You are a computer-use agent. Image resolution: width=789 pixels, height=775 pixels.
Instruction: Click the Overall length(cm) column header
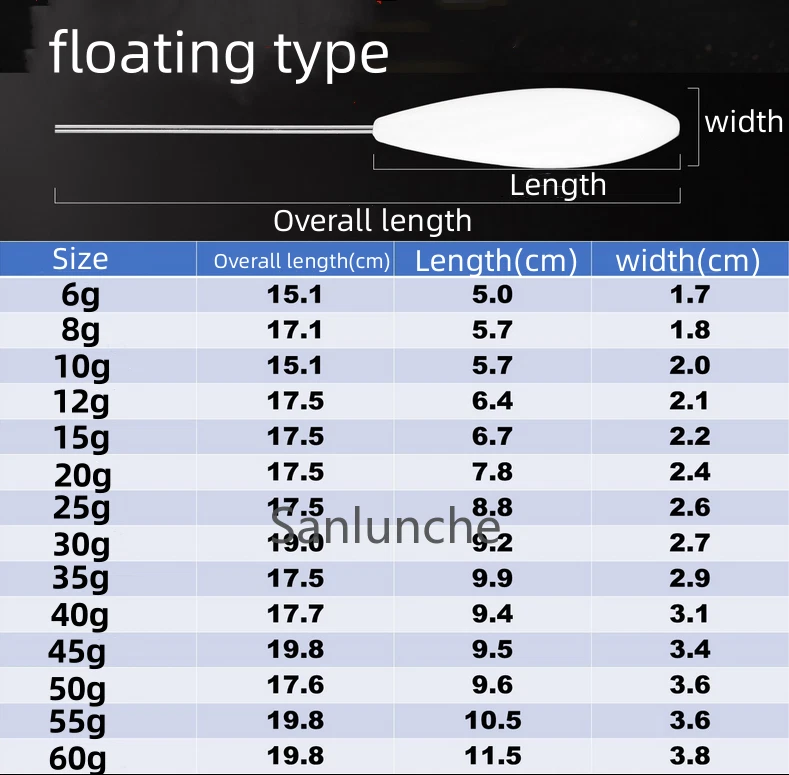[301, 261]
